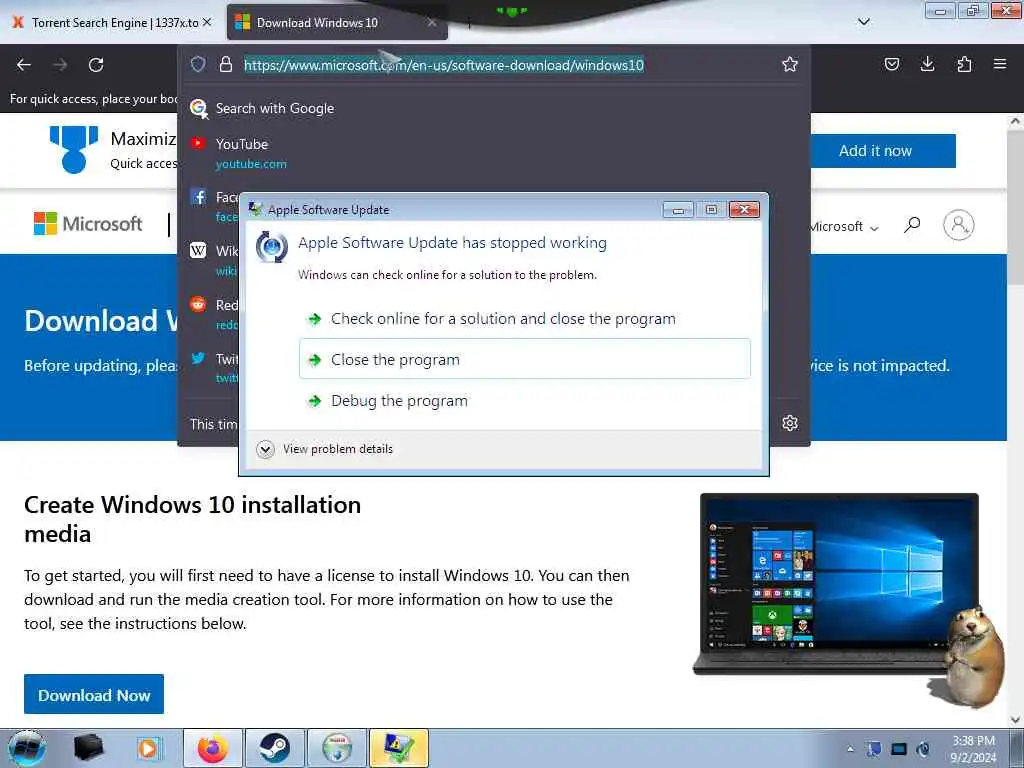1024x768 pixels.
Task: Click the page vertical scrollbar thumb
Action: tap(1015, 208)
